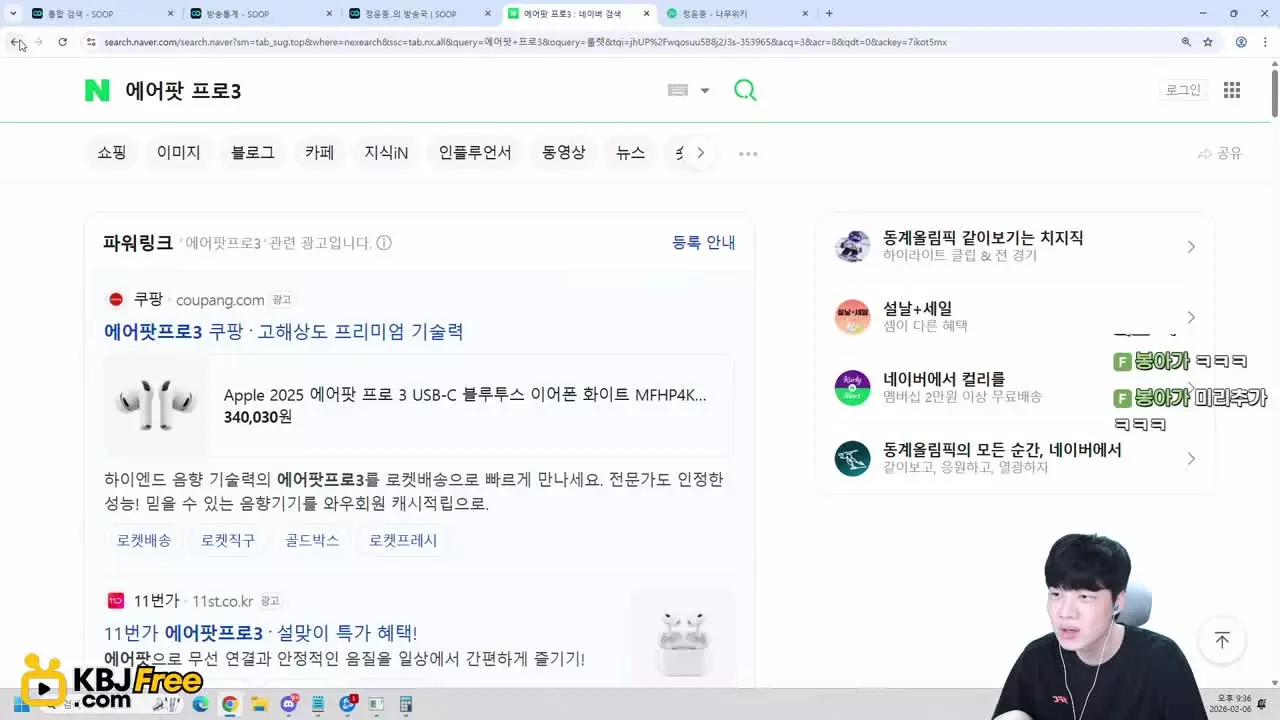The image size is (1280, 720).
Task: Open the on-screen keyboard icon in search box
Action: [678, 90]
